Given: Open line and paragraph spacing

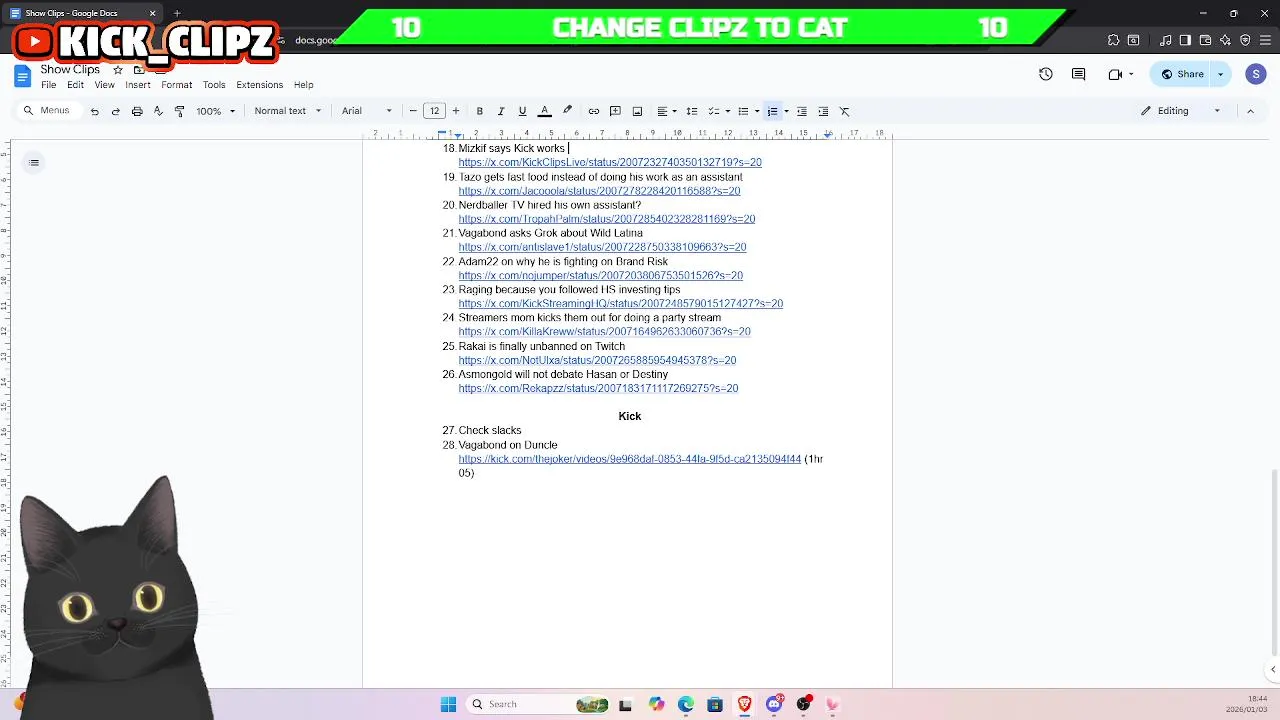Looking at the screenshot, I should tap(692, 111).
